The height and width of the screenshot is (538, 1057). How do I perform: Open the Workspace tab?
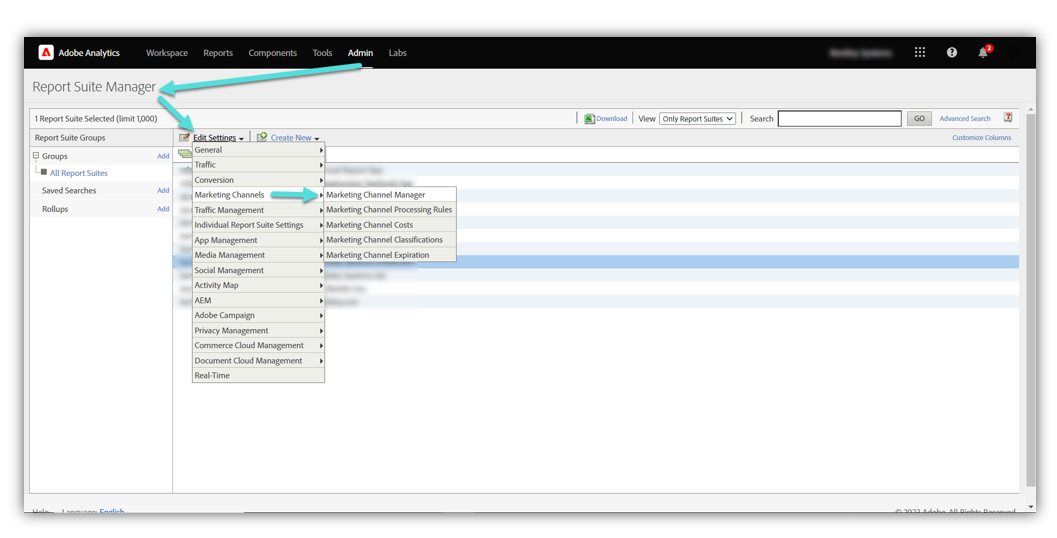click(x=167, y=53)
